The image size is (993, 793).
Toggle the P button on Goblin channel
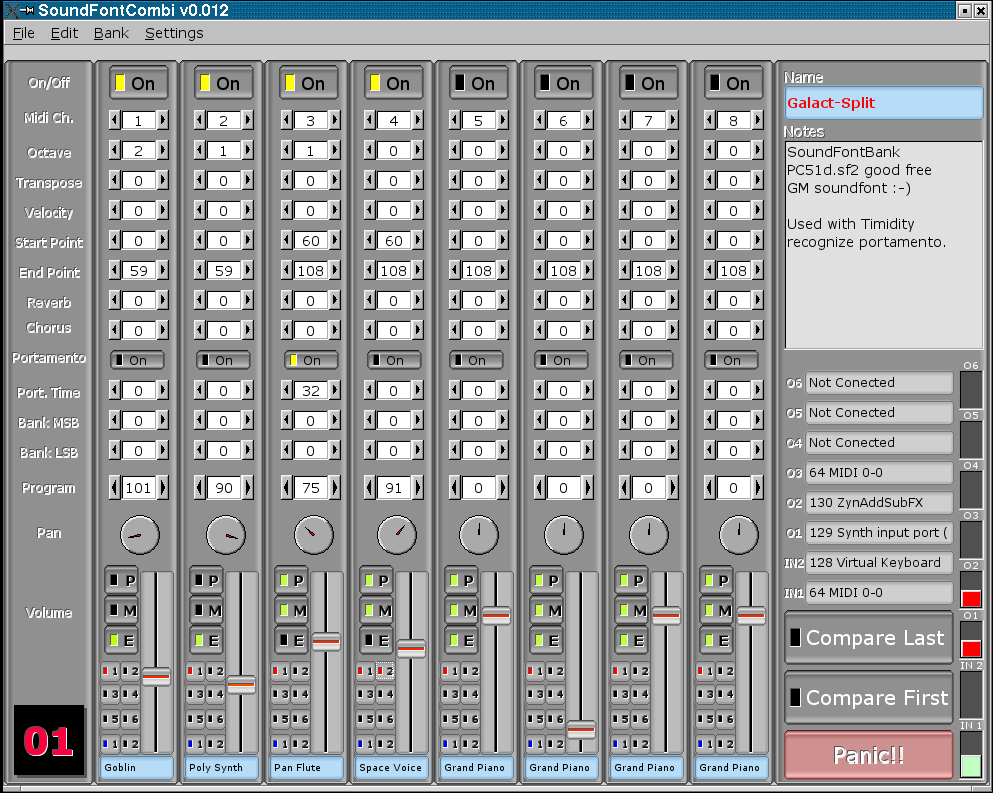point(121,580)
